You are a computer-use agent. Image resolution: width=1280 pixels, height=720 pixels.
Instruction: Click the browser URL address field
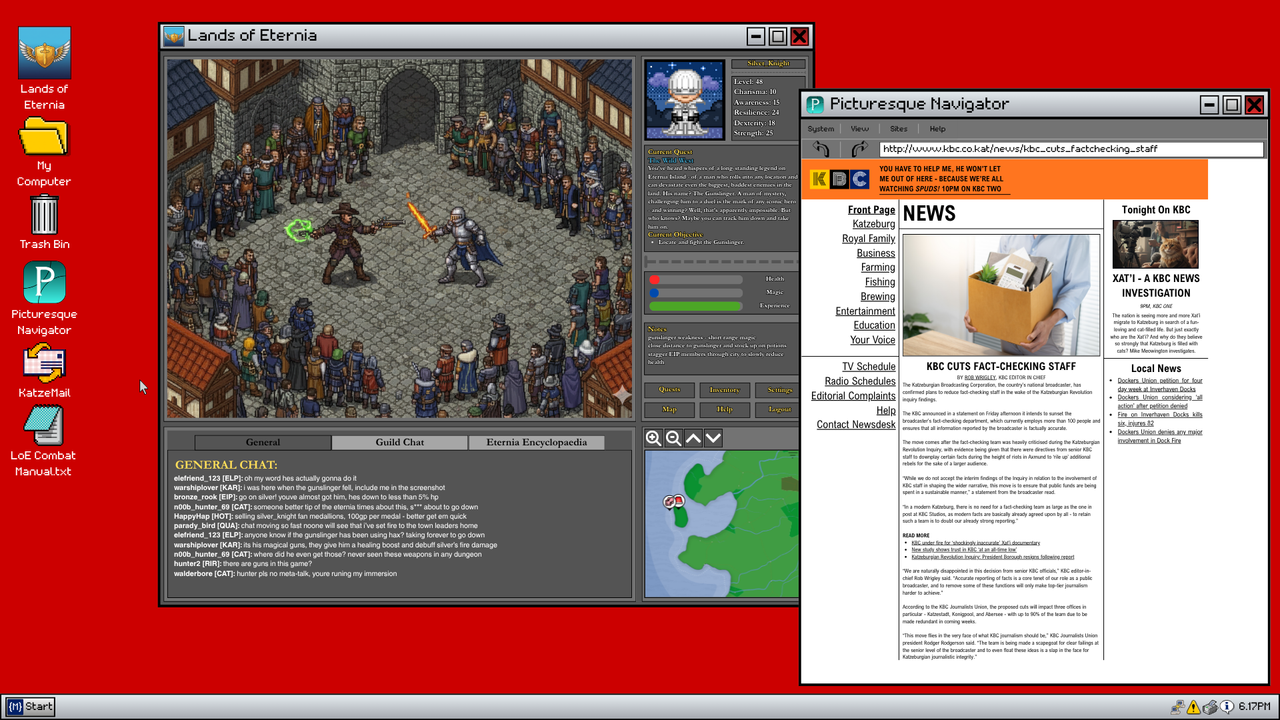click(1072, 149)
